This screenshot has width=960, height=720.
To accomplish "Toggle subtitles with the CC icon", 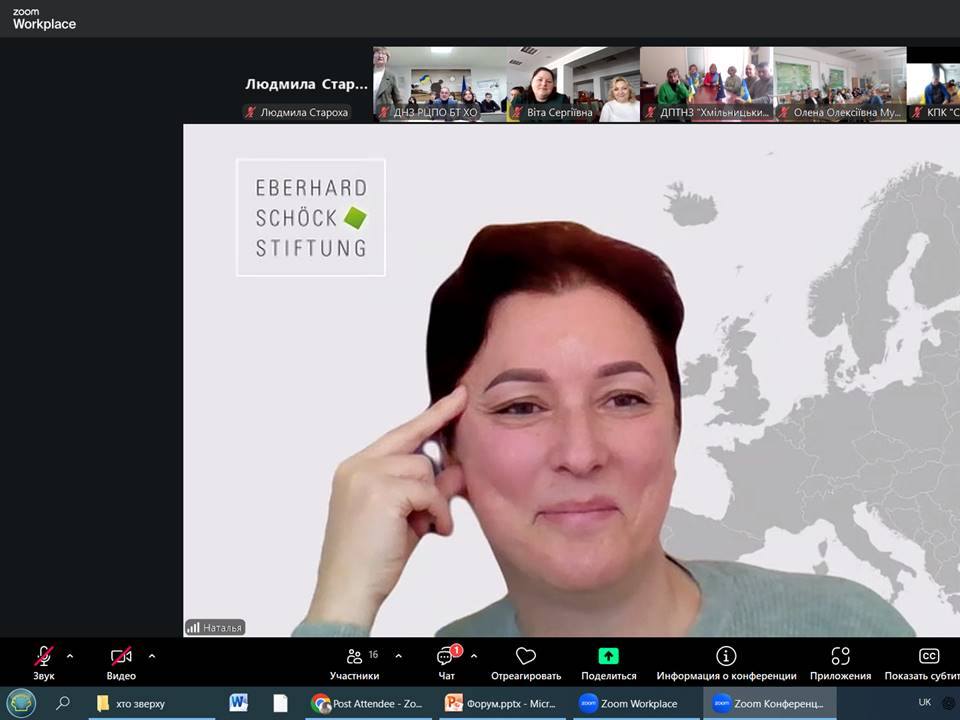I will (928, 657).
